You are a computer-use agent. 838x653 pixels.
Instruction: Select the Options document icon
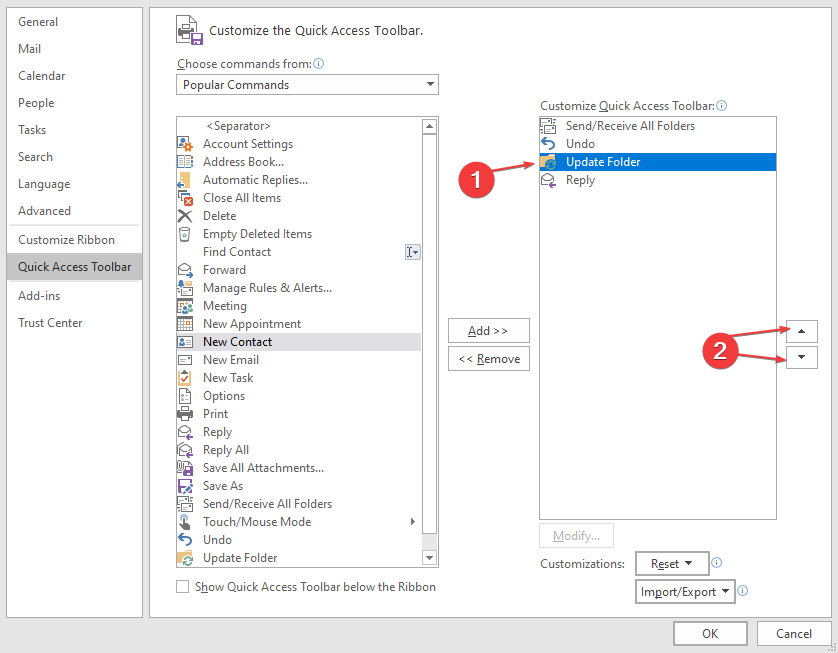[x=185, y=396]
